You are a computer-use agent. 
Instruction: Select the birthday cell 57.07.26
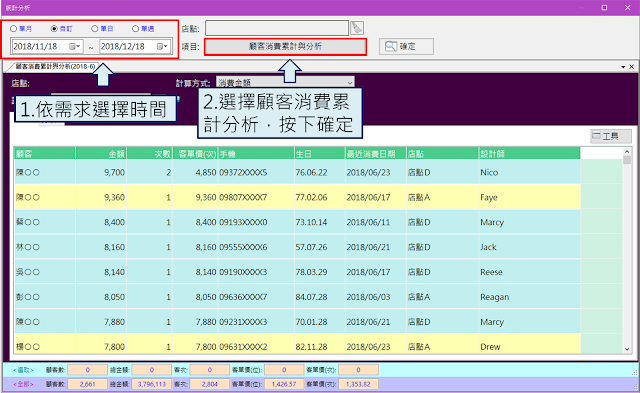pyautogui.click(x=320, y=247)
